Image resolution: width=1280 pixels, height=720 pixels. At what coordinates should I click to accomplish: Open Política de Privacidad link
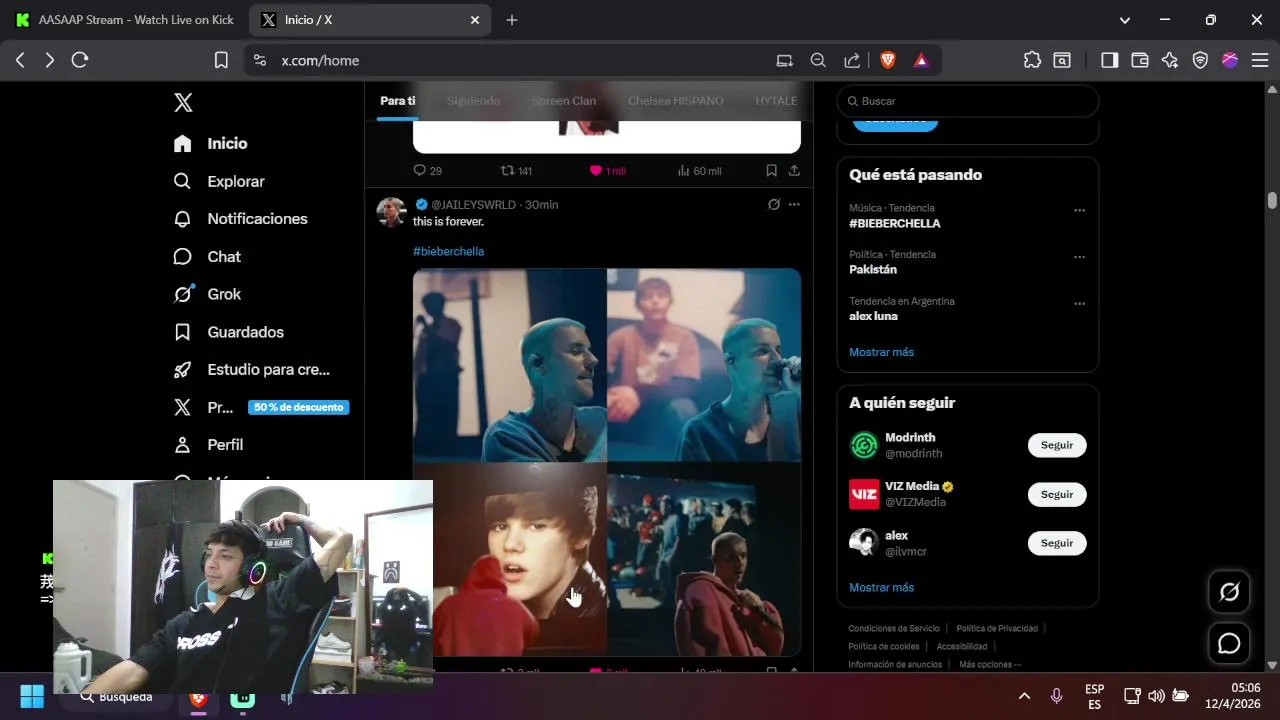coord(997,628)
